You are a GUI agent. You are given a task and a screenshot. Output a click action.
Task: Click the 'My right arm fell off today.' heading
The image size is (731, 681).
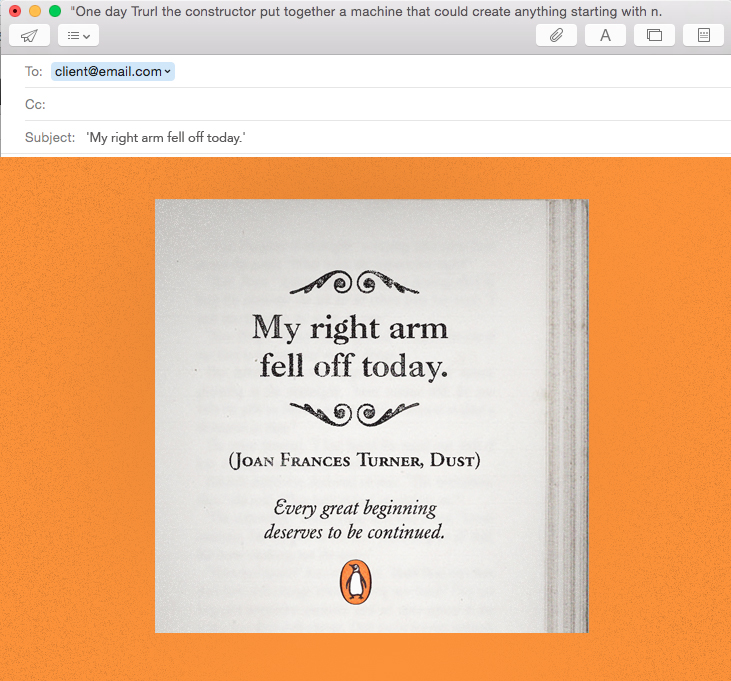point(350,347)
